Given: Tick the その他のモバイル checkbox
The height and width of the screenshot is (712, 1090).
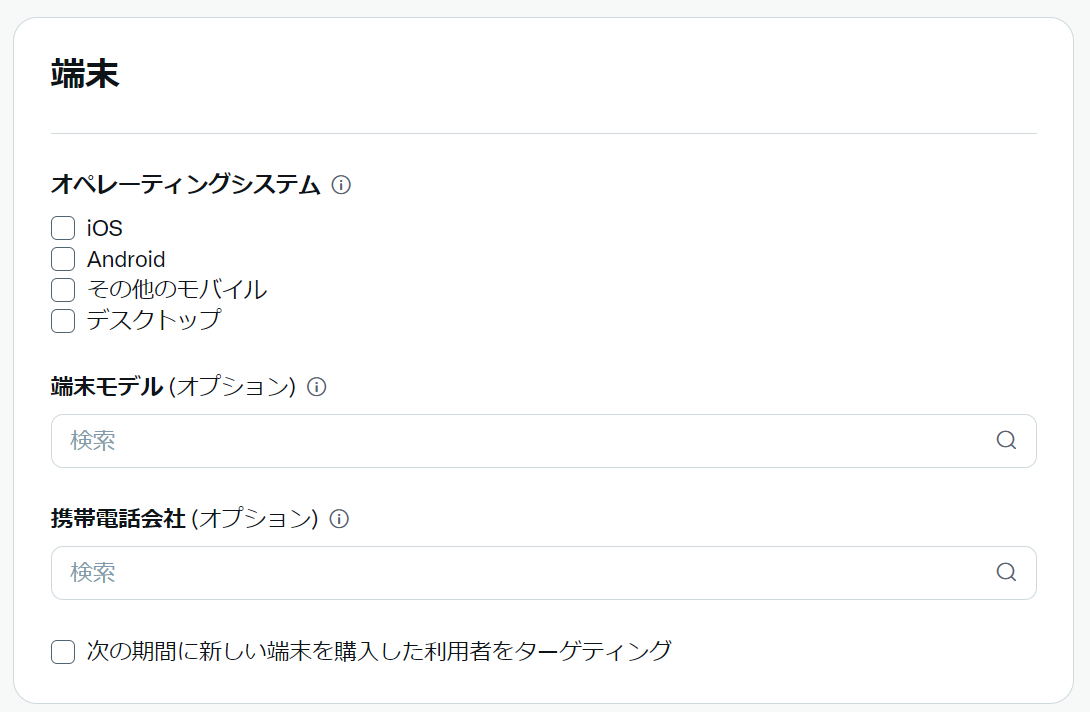Looking at the screenshot, I should (63, 290).
